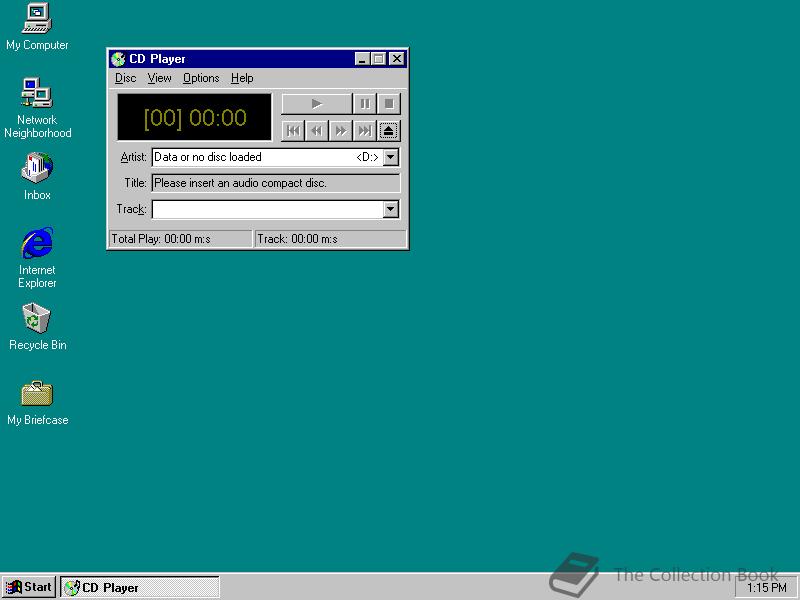
Task: Close the CD Player window
Action: (397, 59)
